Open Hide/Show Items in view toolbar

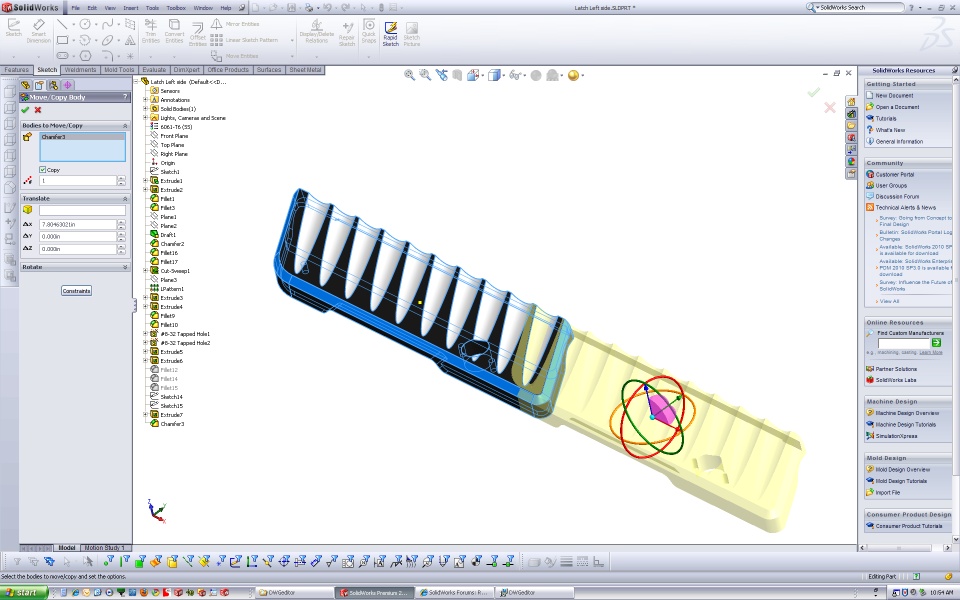pyautogui.click(x=514, y=75)
